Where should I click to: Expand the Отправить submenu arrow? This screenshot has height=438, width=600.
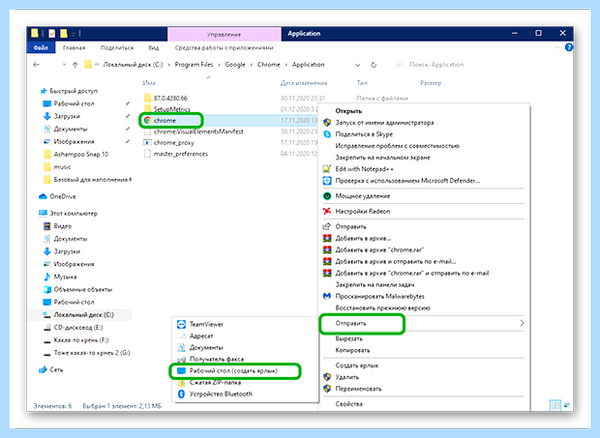click(522, 323)
